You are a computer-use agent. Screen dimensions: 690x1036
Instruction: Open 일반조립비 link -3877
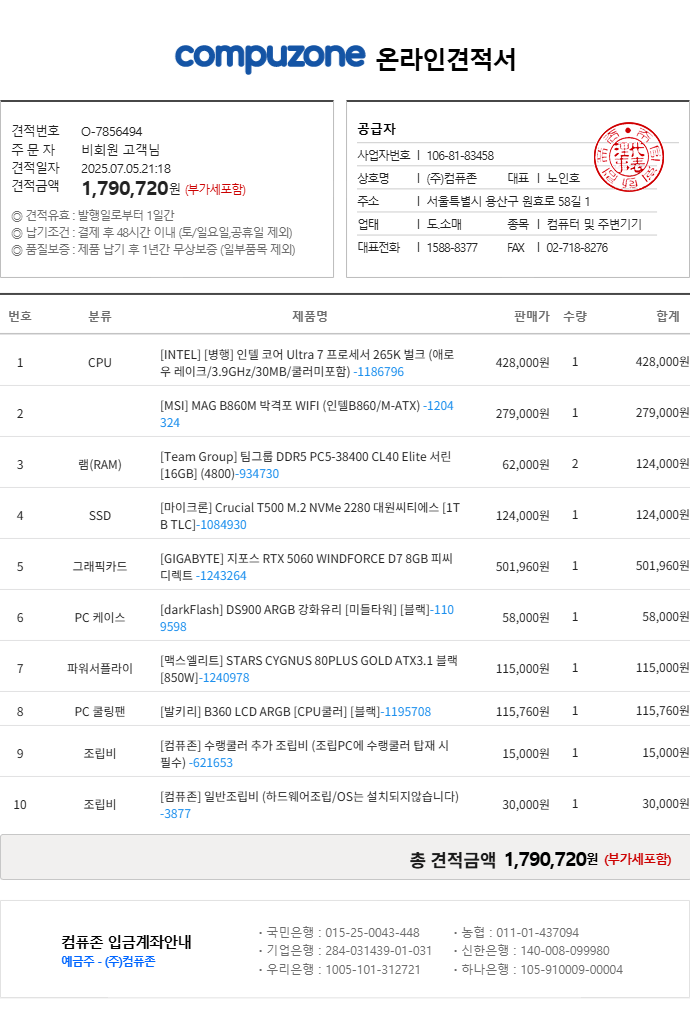click(x=175, y=814)
